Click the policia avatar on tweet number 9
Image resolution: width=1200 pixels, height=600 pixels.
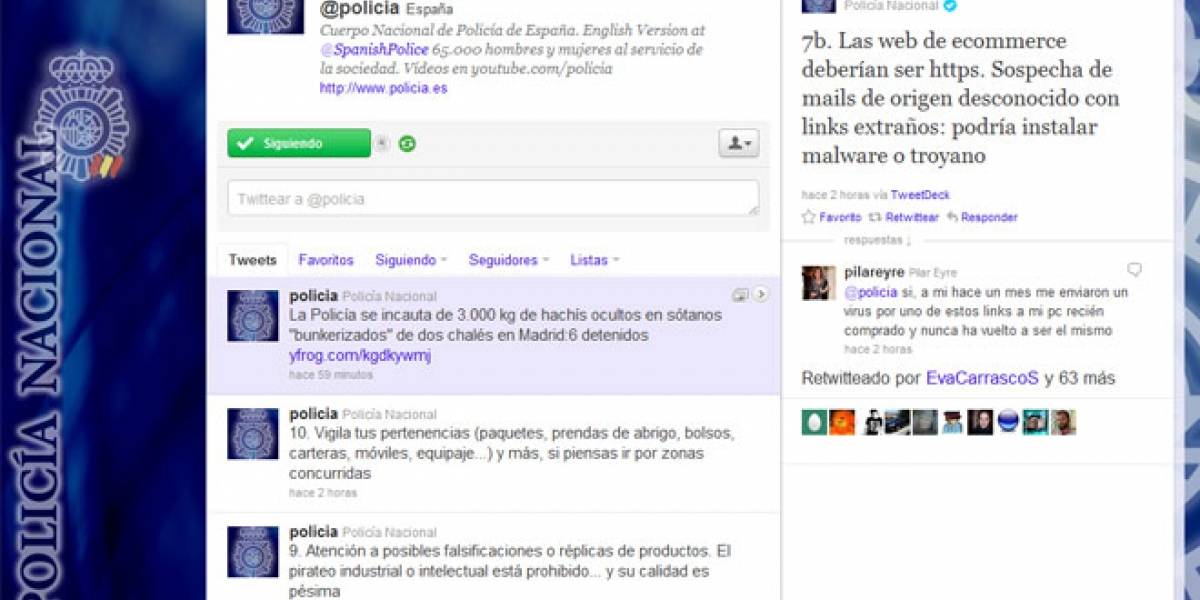click(x=253, y=552)
